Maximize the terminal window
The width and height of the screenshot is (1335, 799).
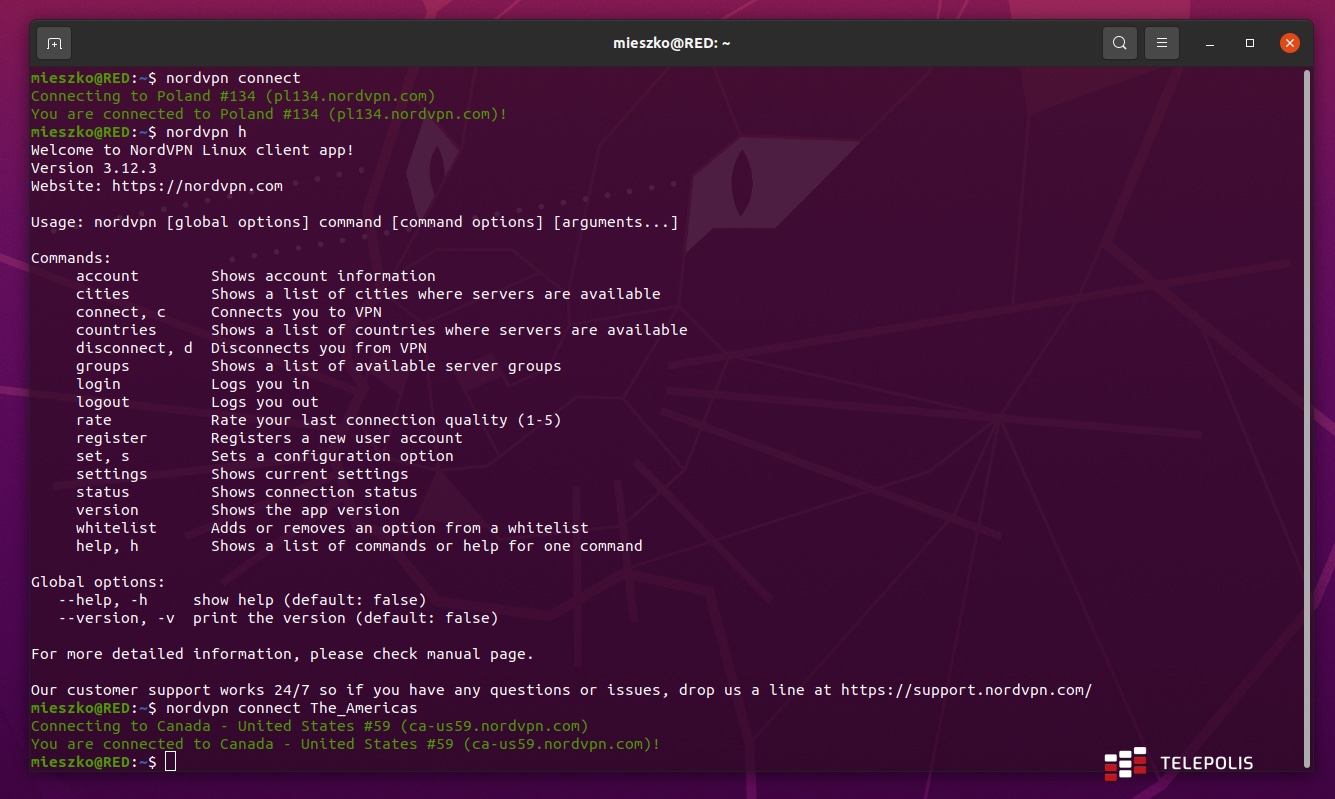tap(1250, 44)
